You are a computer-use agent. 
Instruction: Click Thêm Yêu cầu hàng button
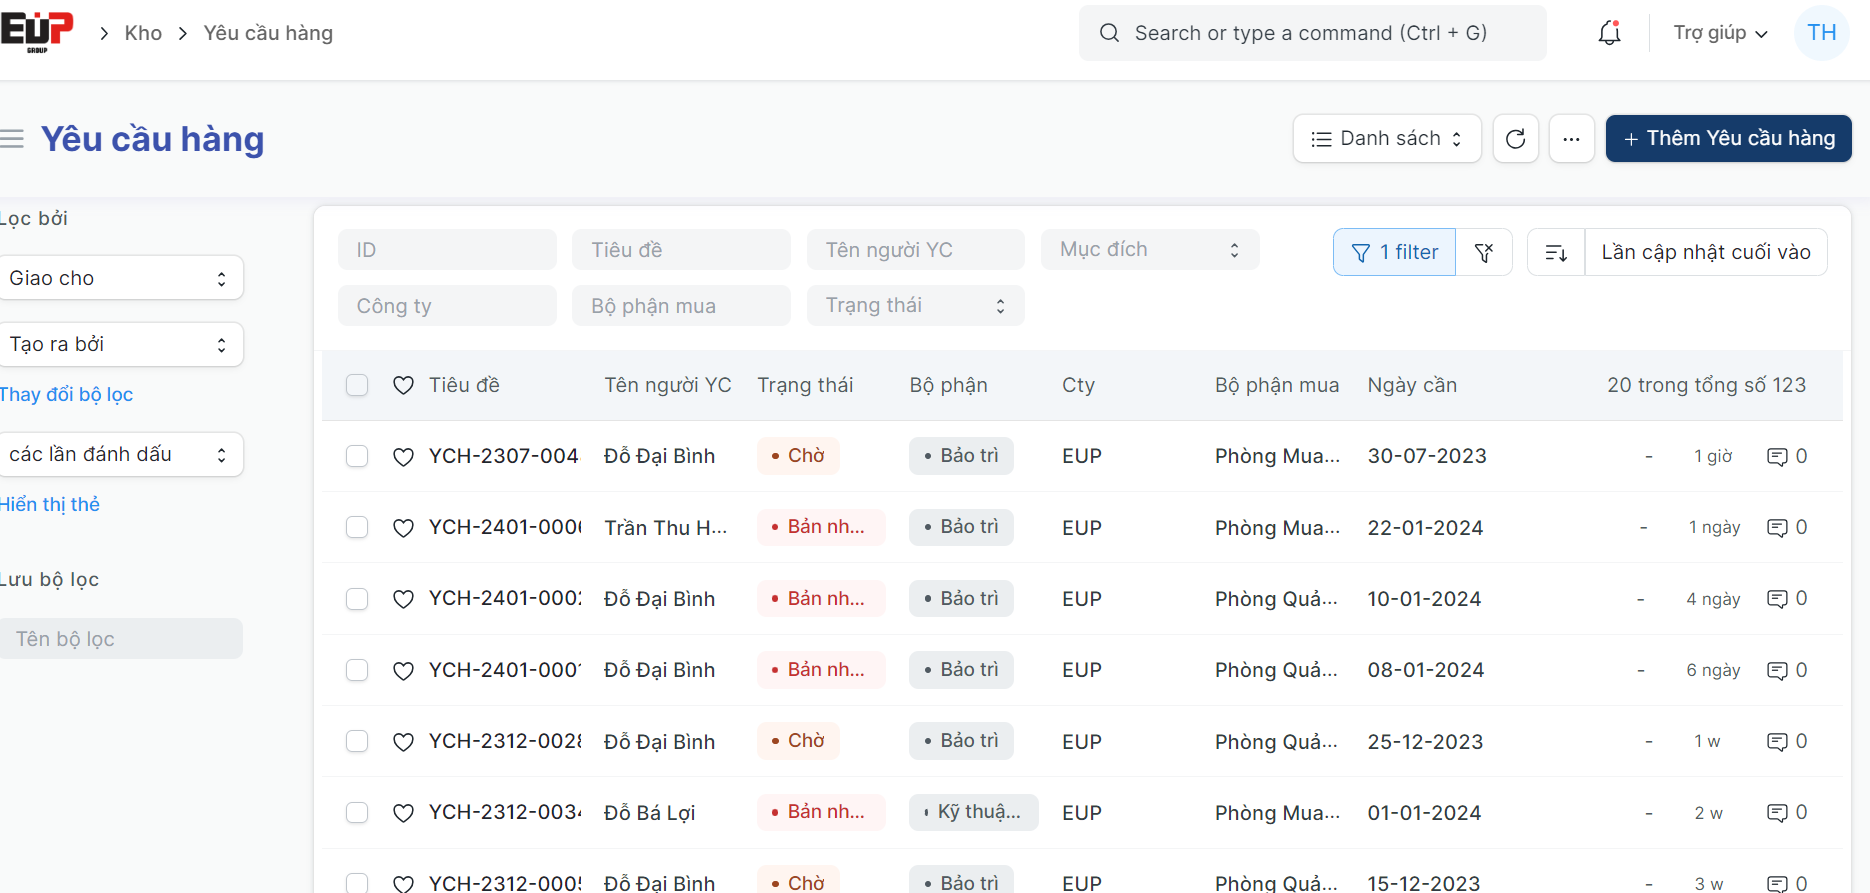[x=1728, y=139]
